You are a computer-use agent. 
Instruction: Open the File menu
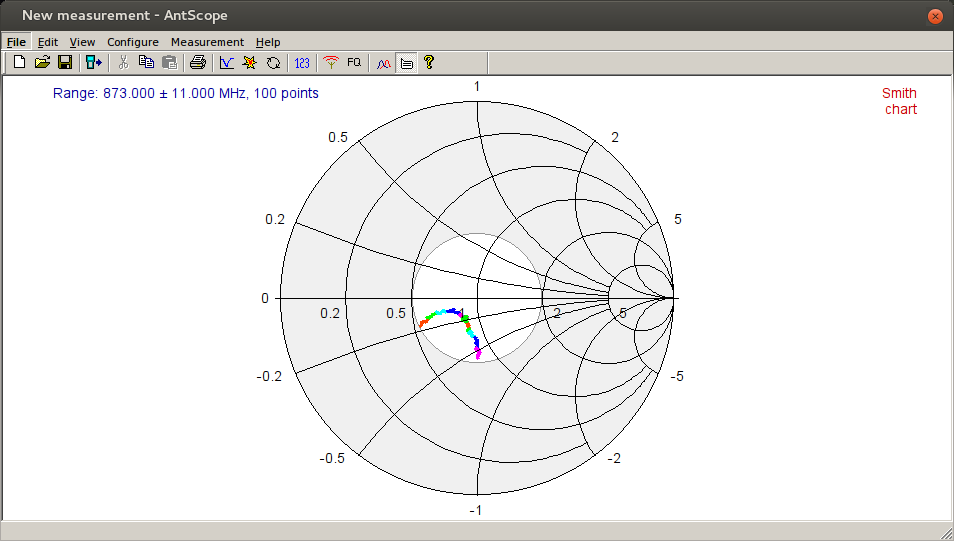coord(16,42)
